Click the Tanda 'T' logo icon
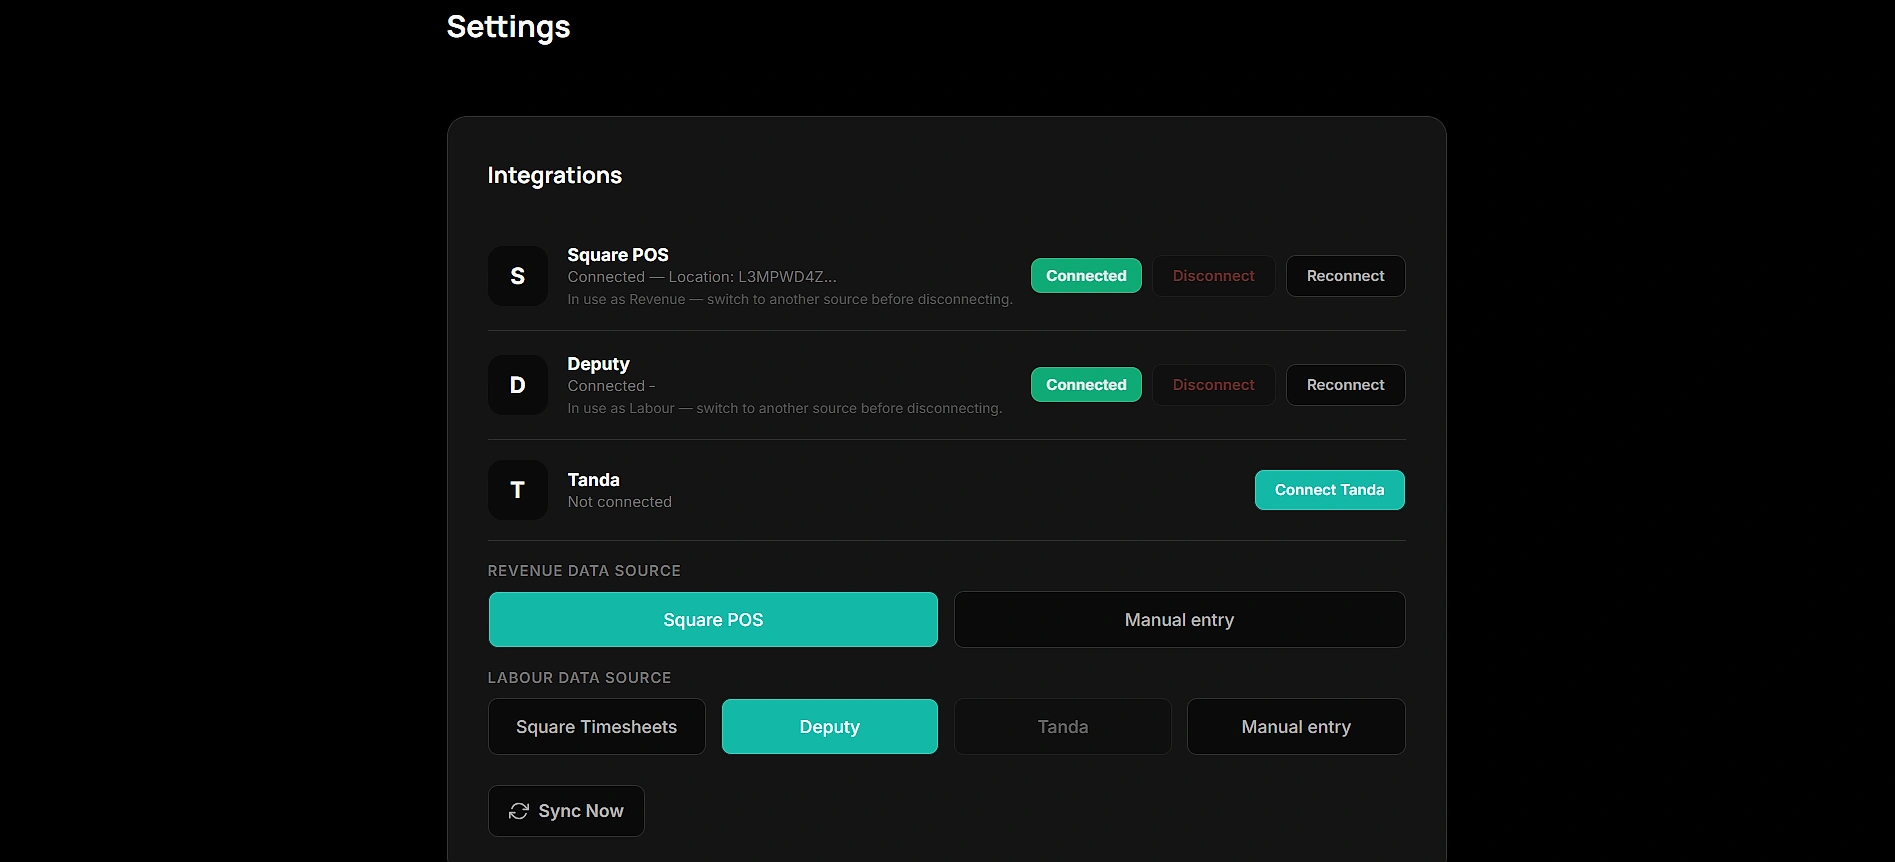 pyautogui.click(x=517, y=490)
